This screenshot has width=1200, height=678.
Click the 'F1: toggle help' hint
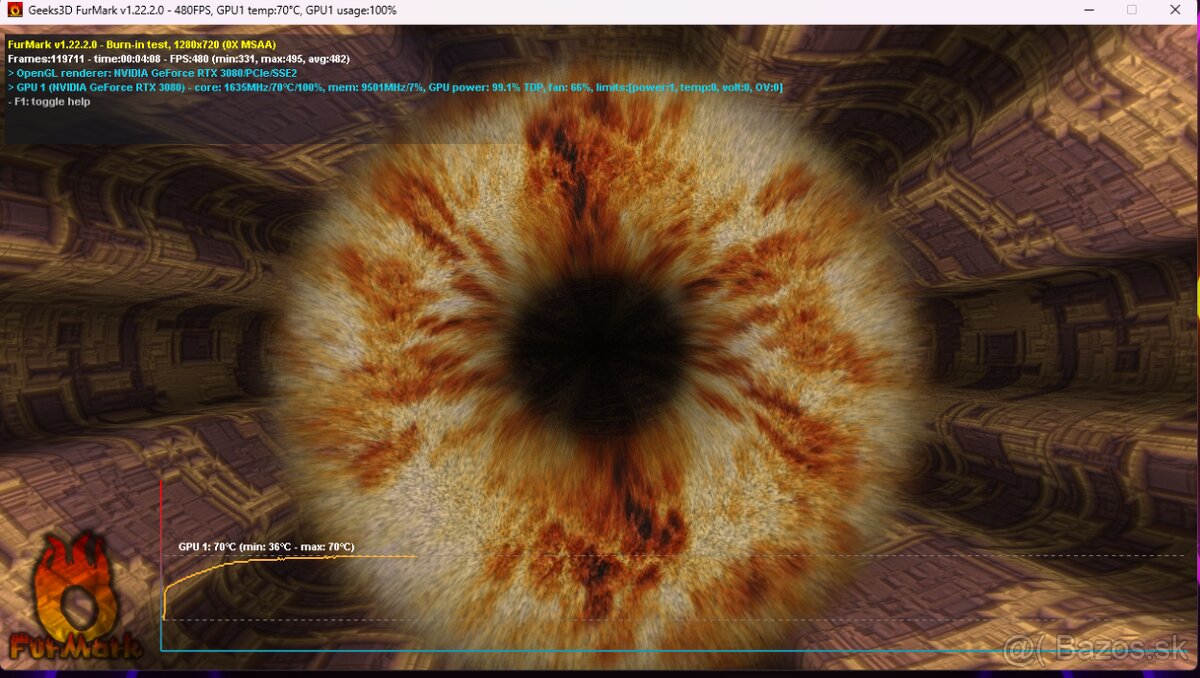pyautogui.click(x=48, y=102)
